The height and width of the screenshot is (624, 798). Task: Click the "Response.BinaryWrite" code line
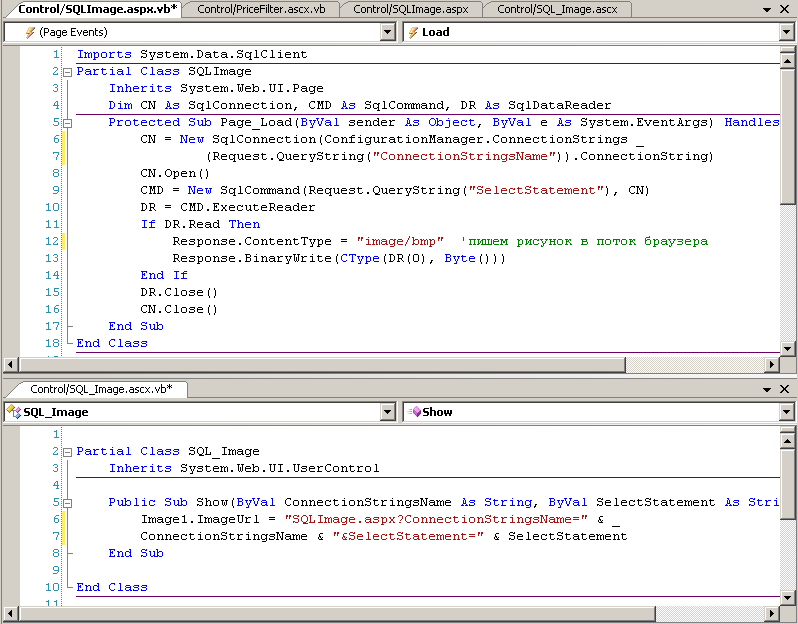click(339, 259)
